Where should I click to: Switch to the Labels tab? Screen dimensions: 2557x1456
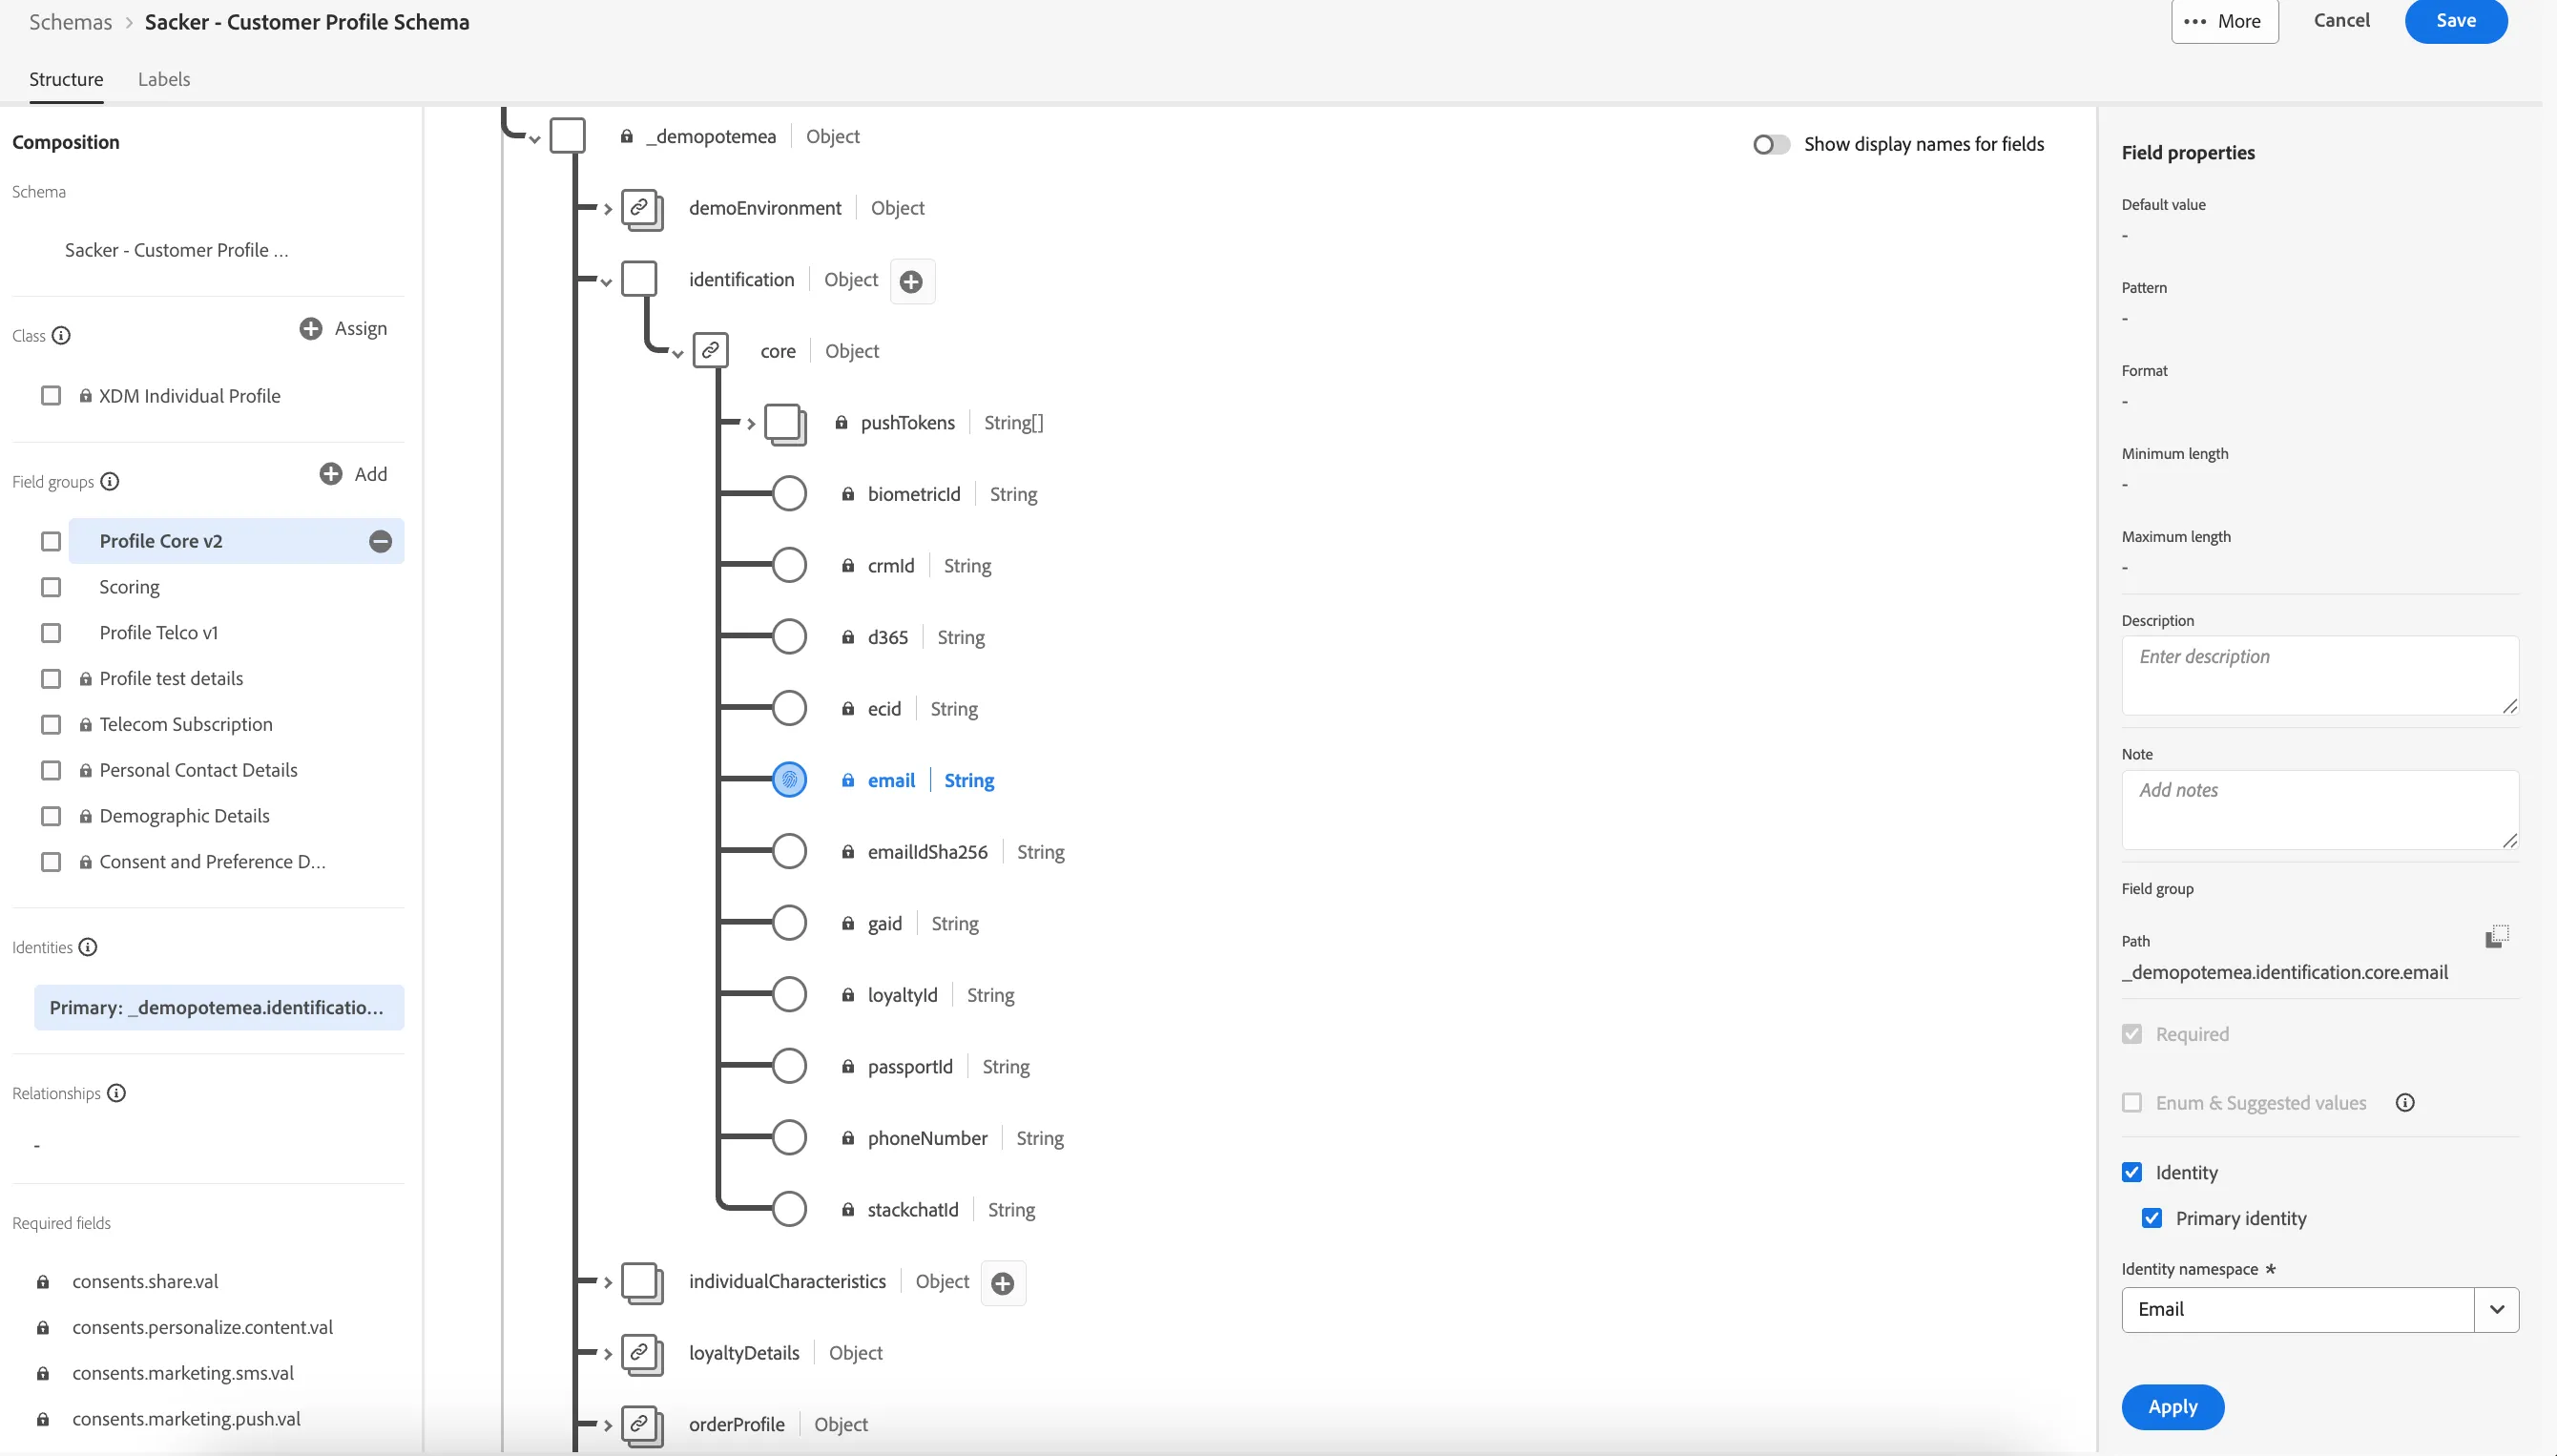[164, 79]
